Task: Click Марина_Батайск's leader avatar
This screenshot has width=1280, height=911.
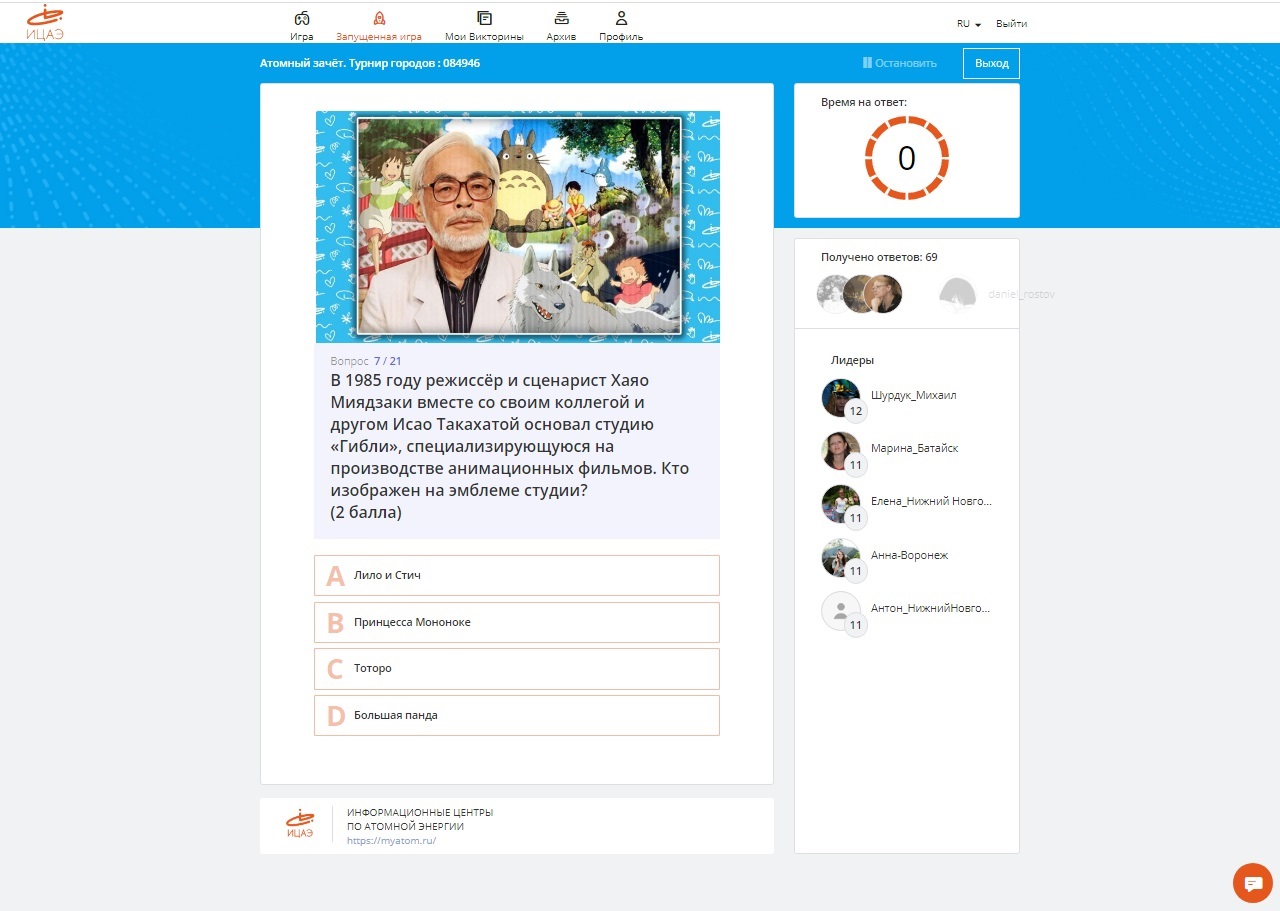Action: pyautogui.click(x=840, y=451)
